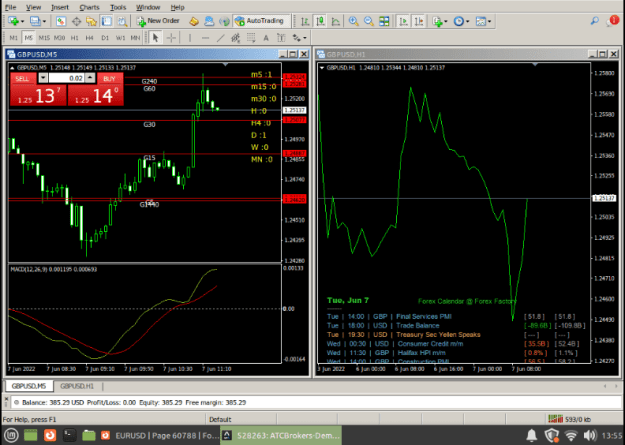Image resolution: width=625 pixels, height=445 pixels.
Task: Open the Templates dropdown
Action: (x=483, y=21)
